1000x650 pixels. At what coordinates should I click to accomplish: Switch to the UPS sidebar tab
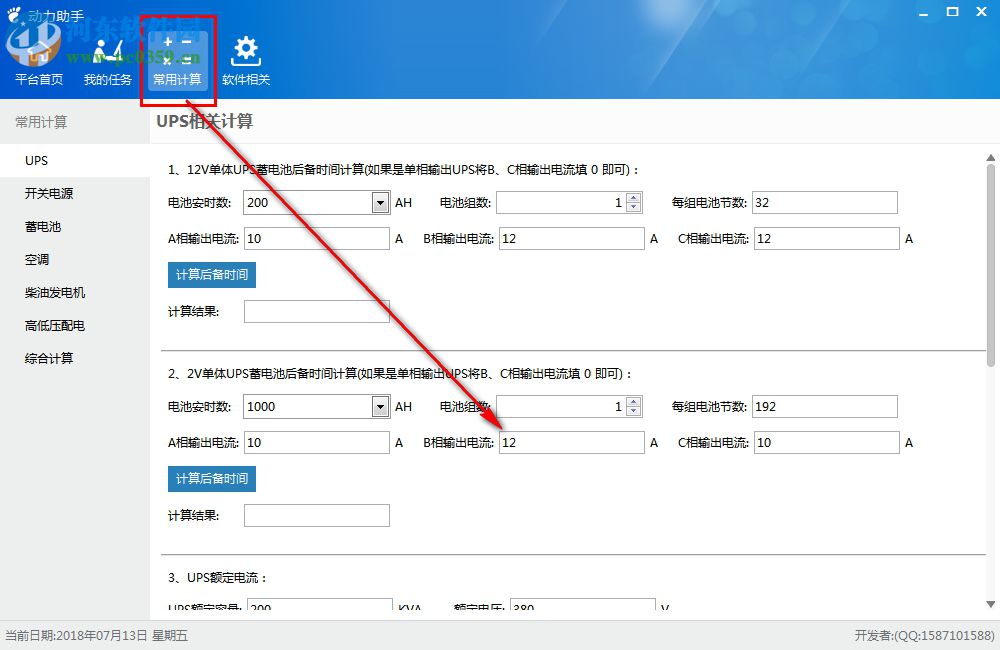coord(36,160)
